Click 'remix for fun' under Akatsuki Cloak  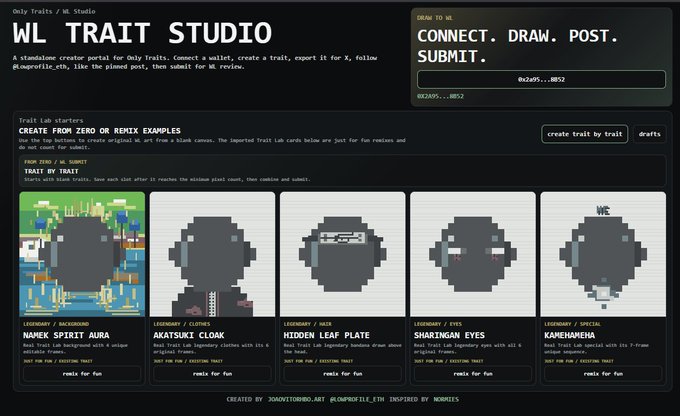point(212,373)
